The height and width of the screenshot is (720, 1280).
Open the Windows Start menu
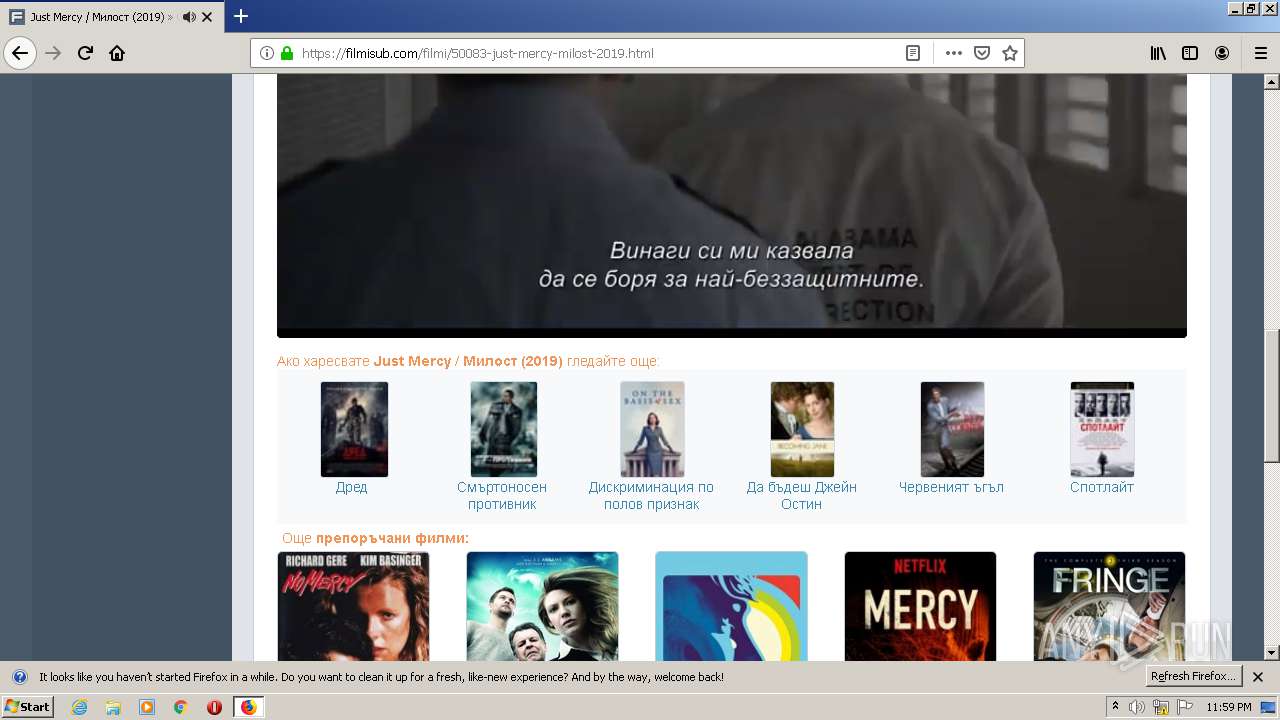[28, 707]
